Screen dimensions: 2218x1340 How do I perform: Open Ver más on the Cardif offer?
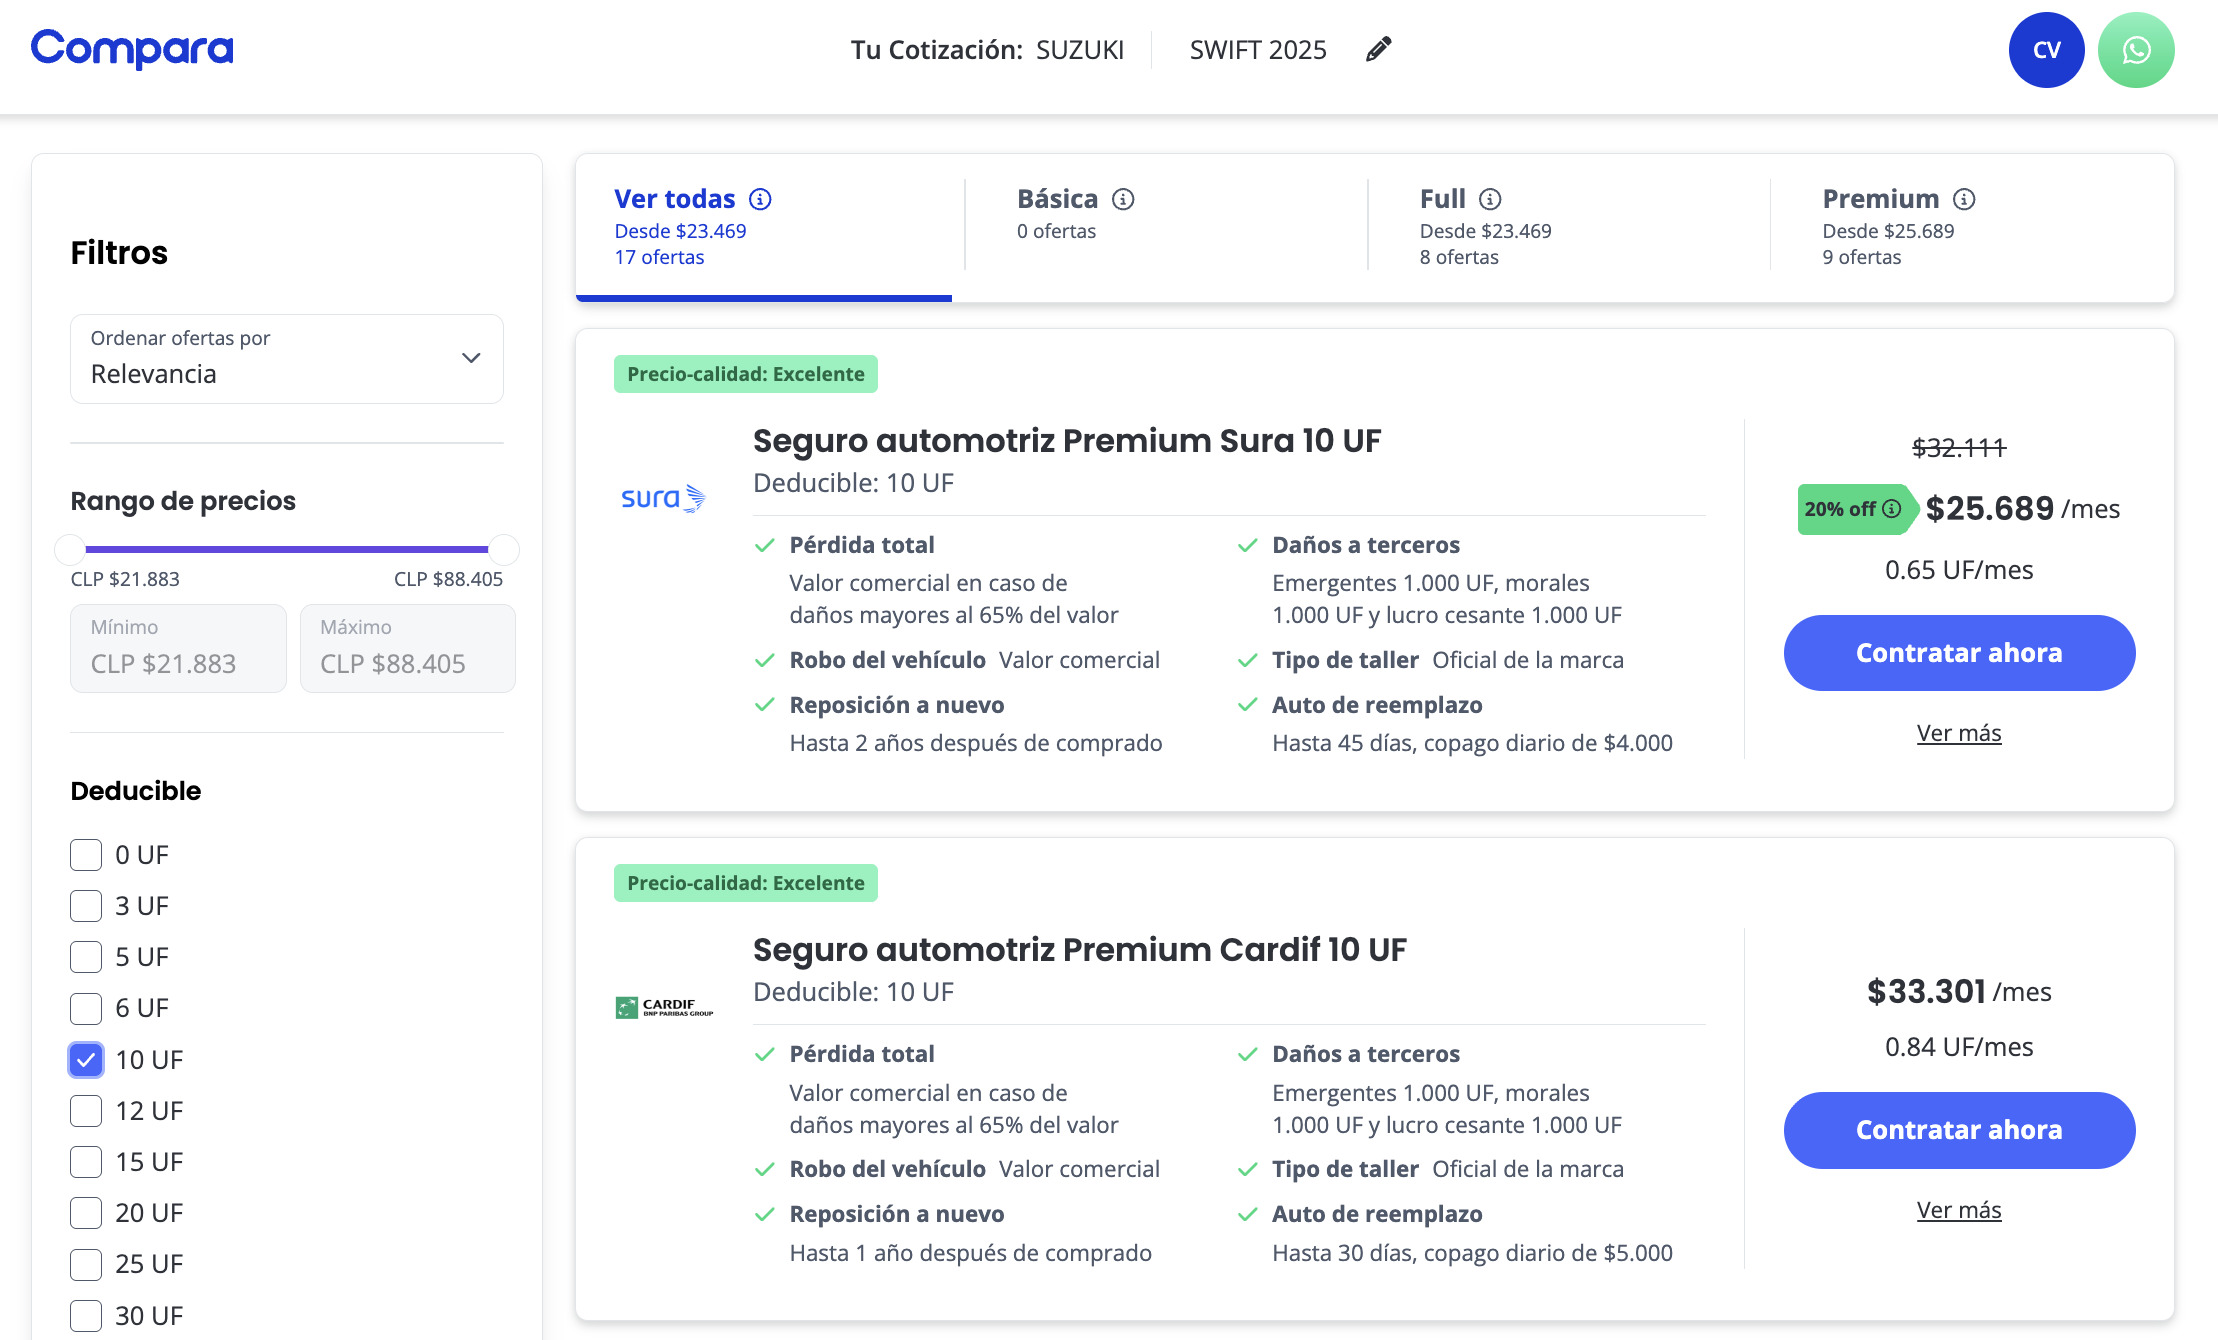pyautogui.click(x=1958, y=1210)
